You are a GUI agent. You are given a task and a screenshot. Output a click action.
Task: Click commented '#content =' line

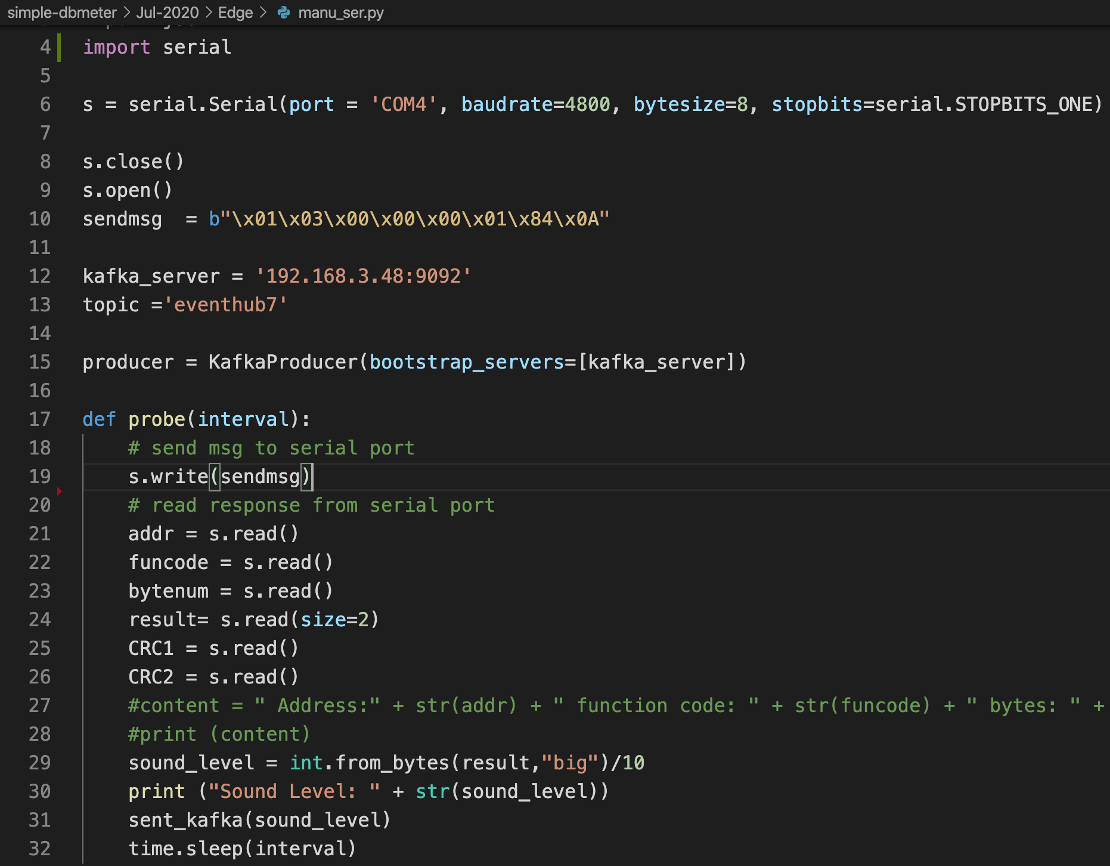pyautogui.click(x=616, y=706)
